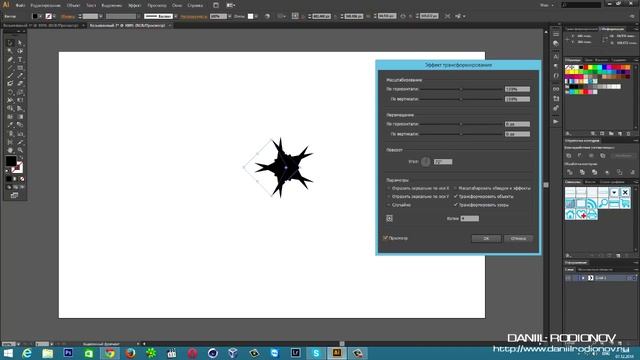Open the opacity percentage dropdown
This screenshot has height=360, width=640.
pos(230,16)
